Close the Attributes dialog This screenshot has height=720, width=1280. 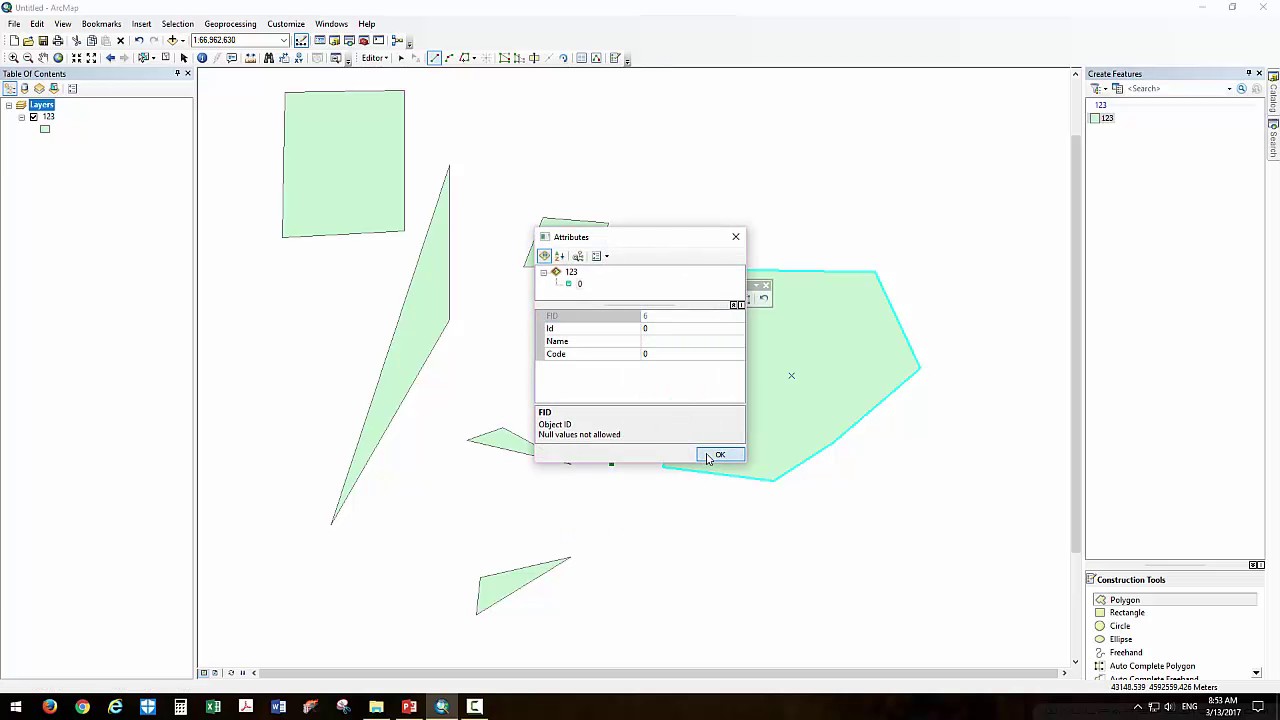pyautogui.click(x=736, y=237)
